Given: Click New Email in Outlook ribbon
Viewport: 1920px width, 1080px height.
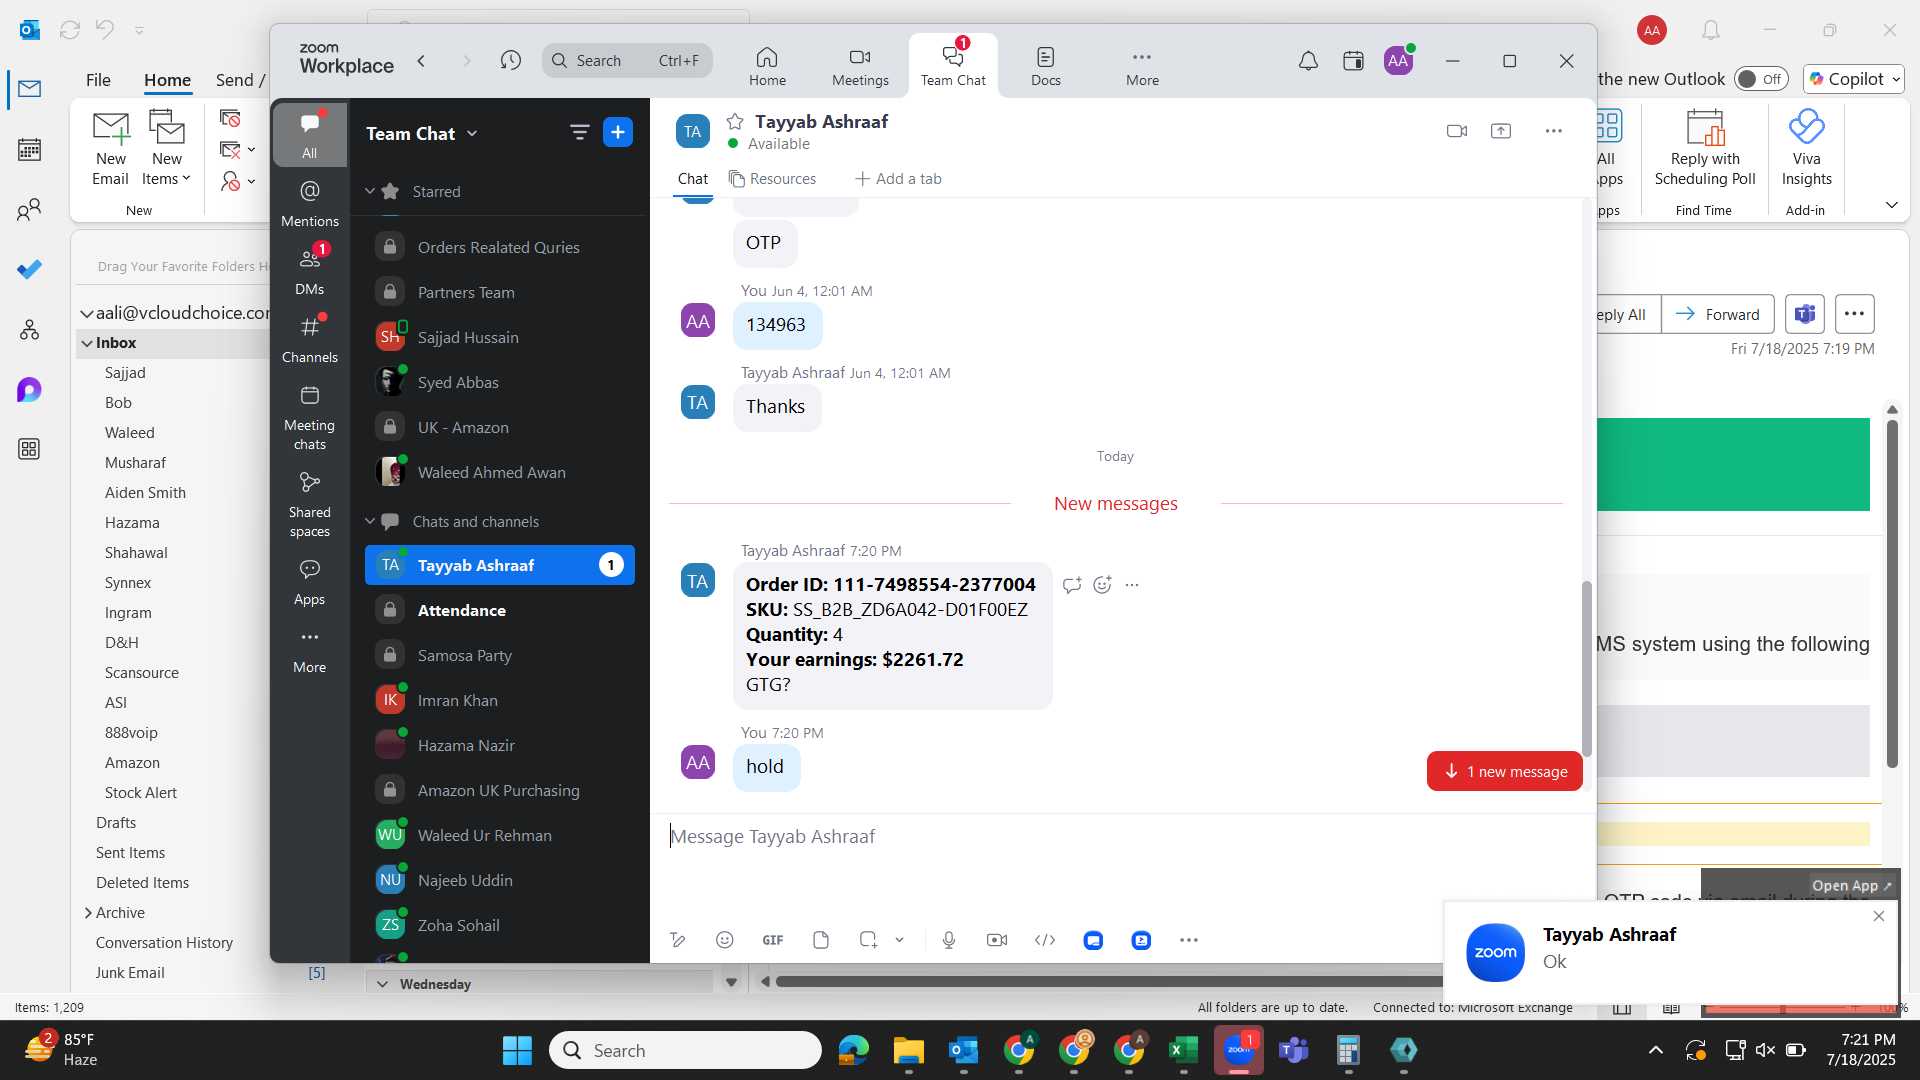Looking at the screenshot, I should pos(111,148).
